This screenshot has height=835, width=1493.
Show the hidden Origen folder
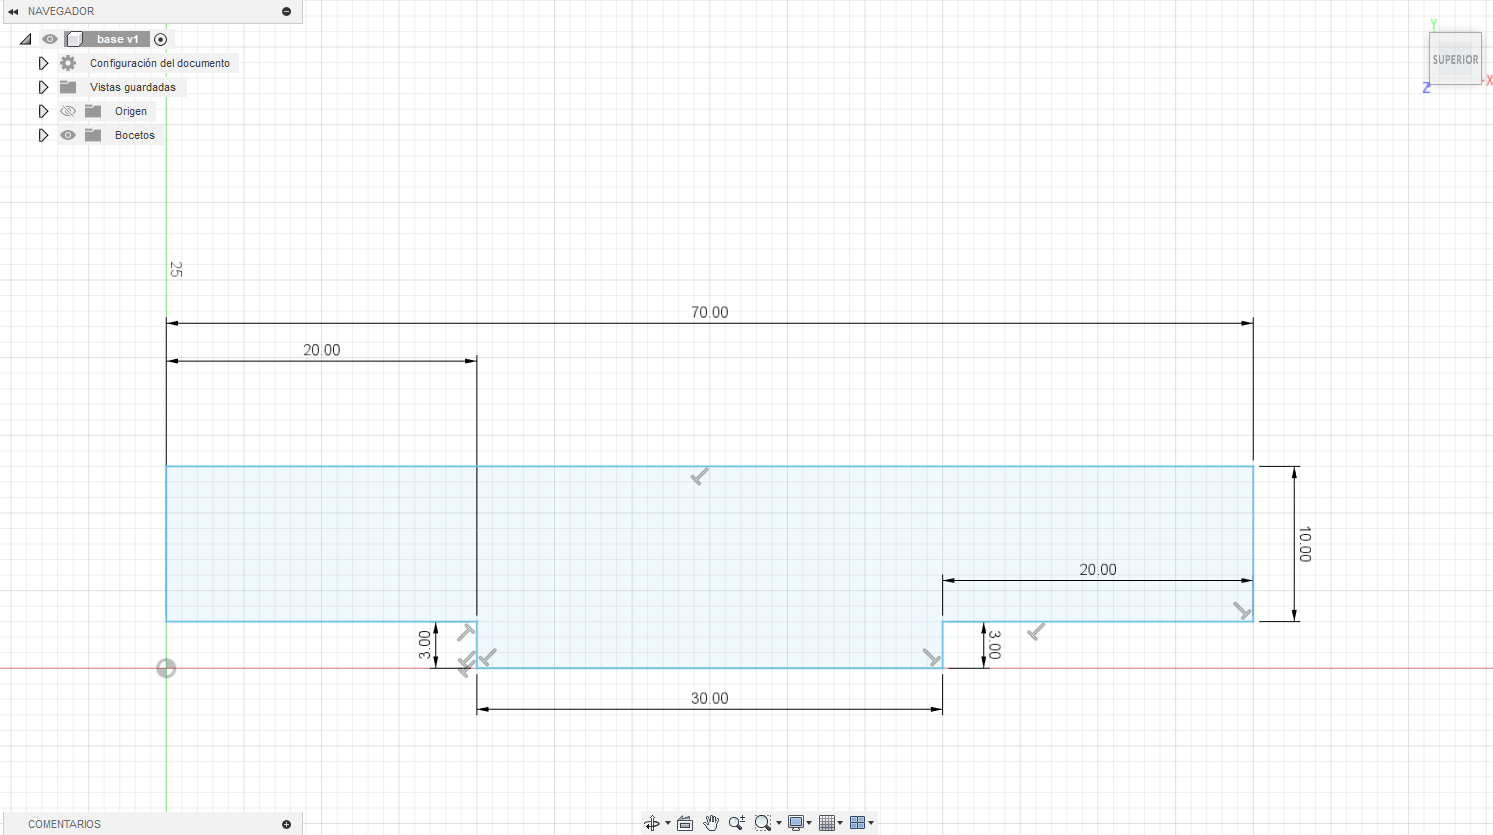click(x=68, y=111)
